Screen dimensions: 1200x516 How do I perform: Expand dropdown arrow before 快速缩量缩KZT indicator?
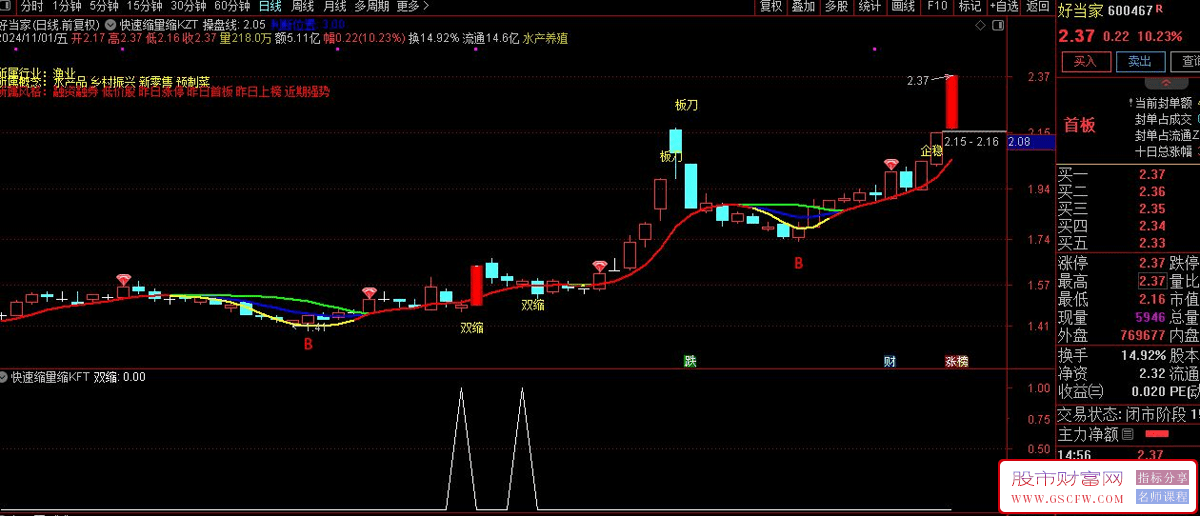point(109,24)
